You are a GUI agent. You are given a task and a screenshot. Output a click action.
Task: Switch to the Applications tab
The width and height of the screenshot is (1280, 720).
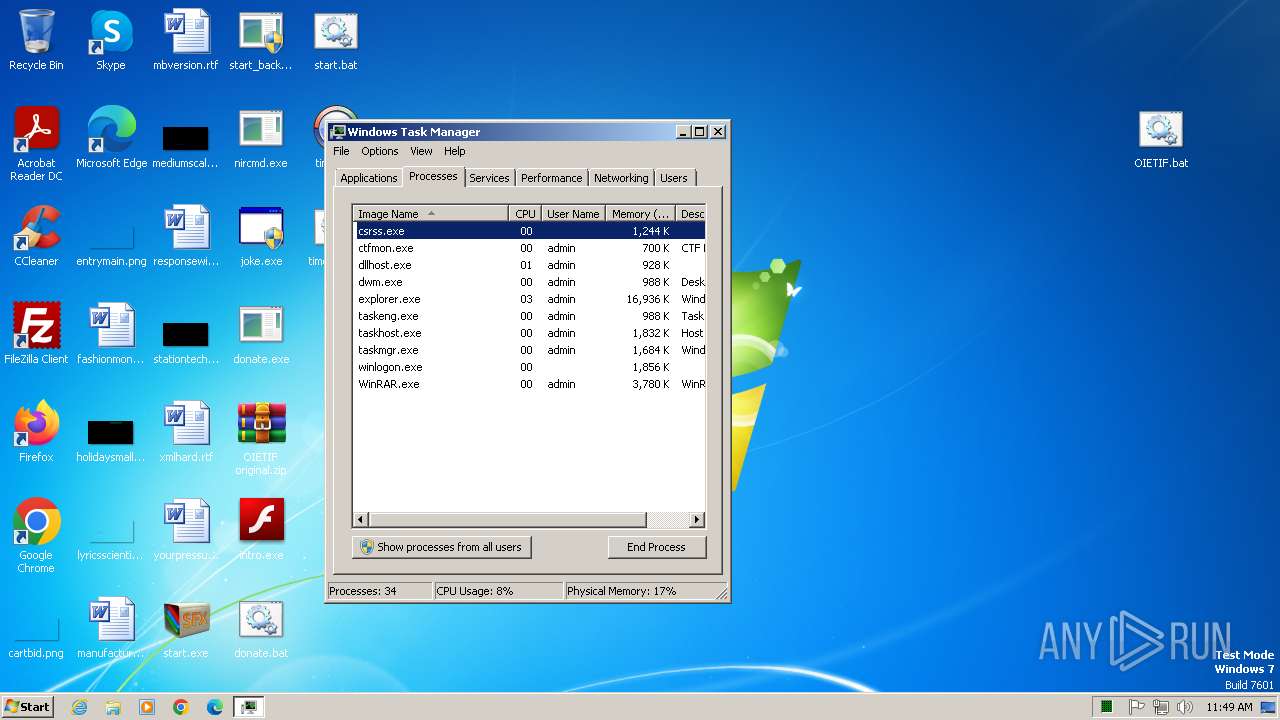click(369, 178)
